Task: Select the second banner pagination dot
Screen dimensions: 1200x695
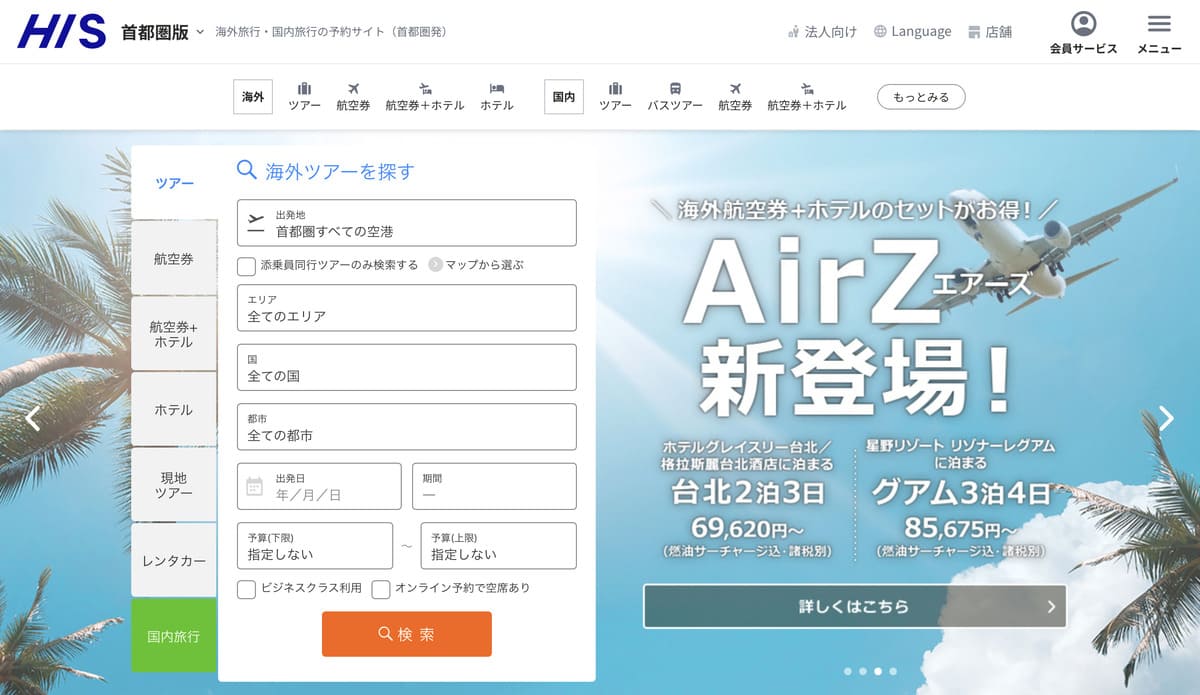Action: tap(863, 671)
